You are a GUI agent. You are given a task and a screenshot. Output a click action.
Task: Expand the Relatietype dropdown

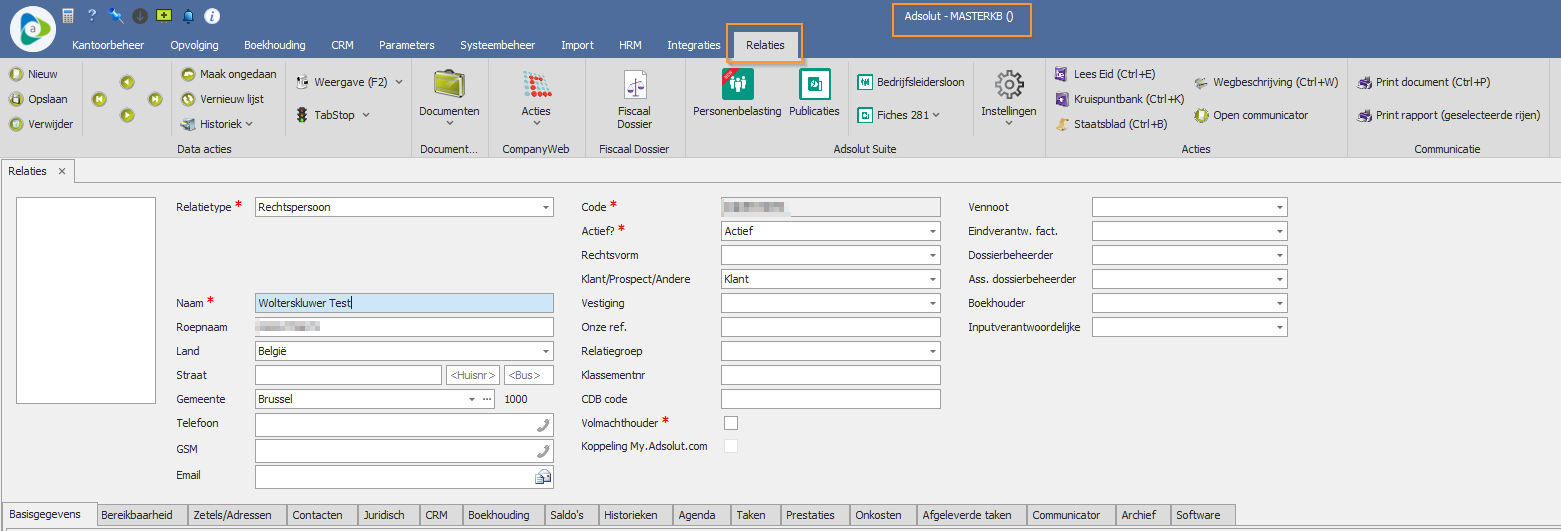point(545,208)
